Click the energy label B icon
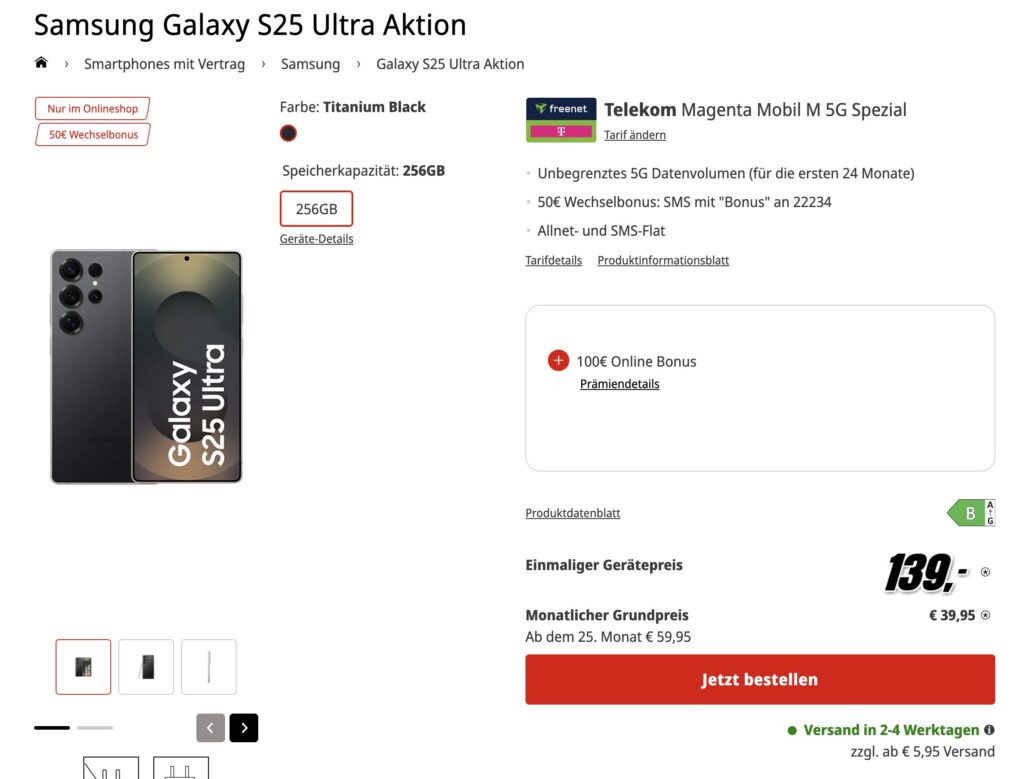 970,513
